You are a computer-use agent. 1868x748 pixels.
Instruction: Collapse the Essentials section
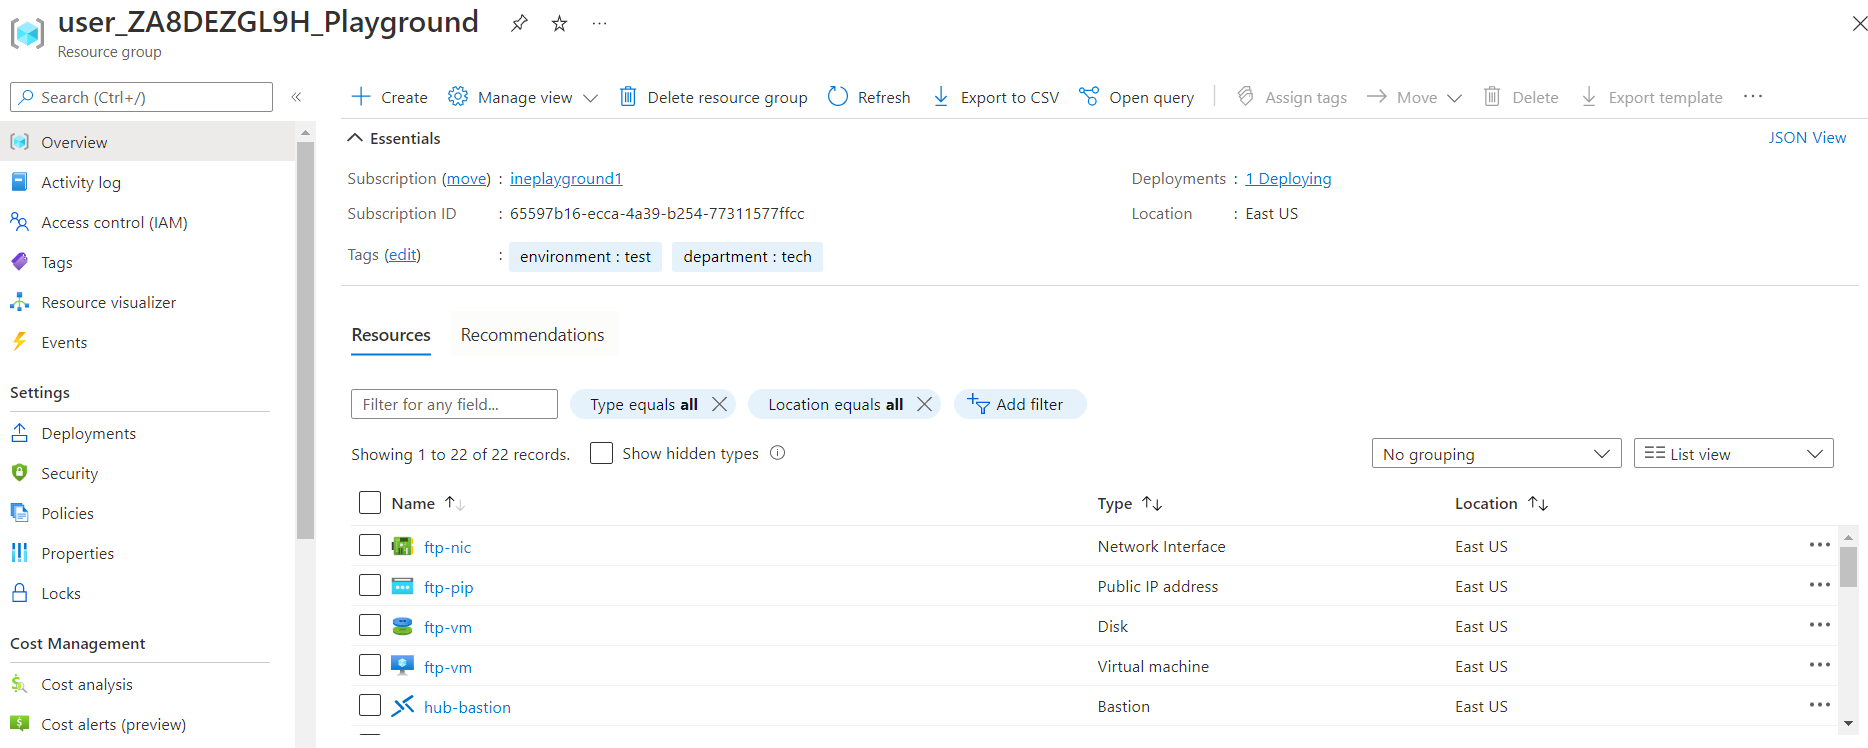tap(355, 138)
